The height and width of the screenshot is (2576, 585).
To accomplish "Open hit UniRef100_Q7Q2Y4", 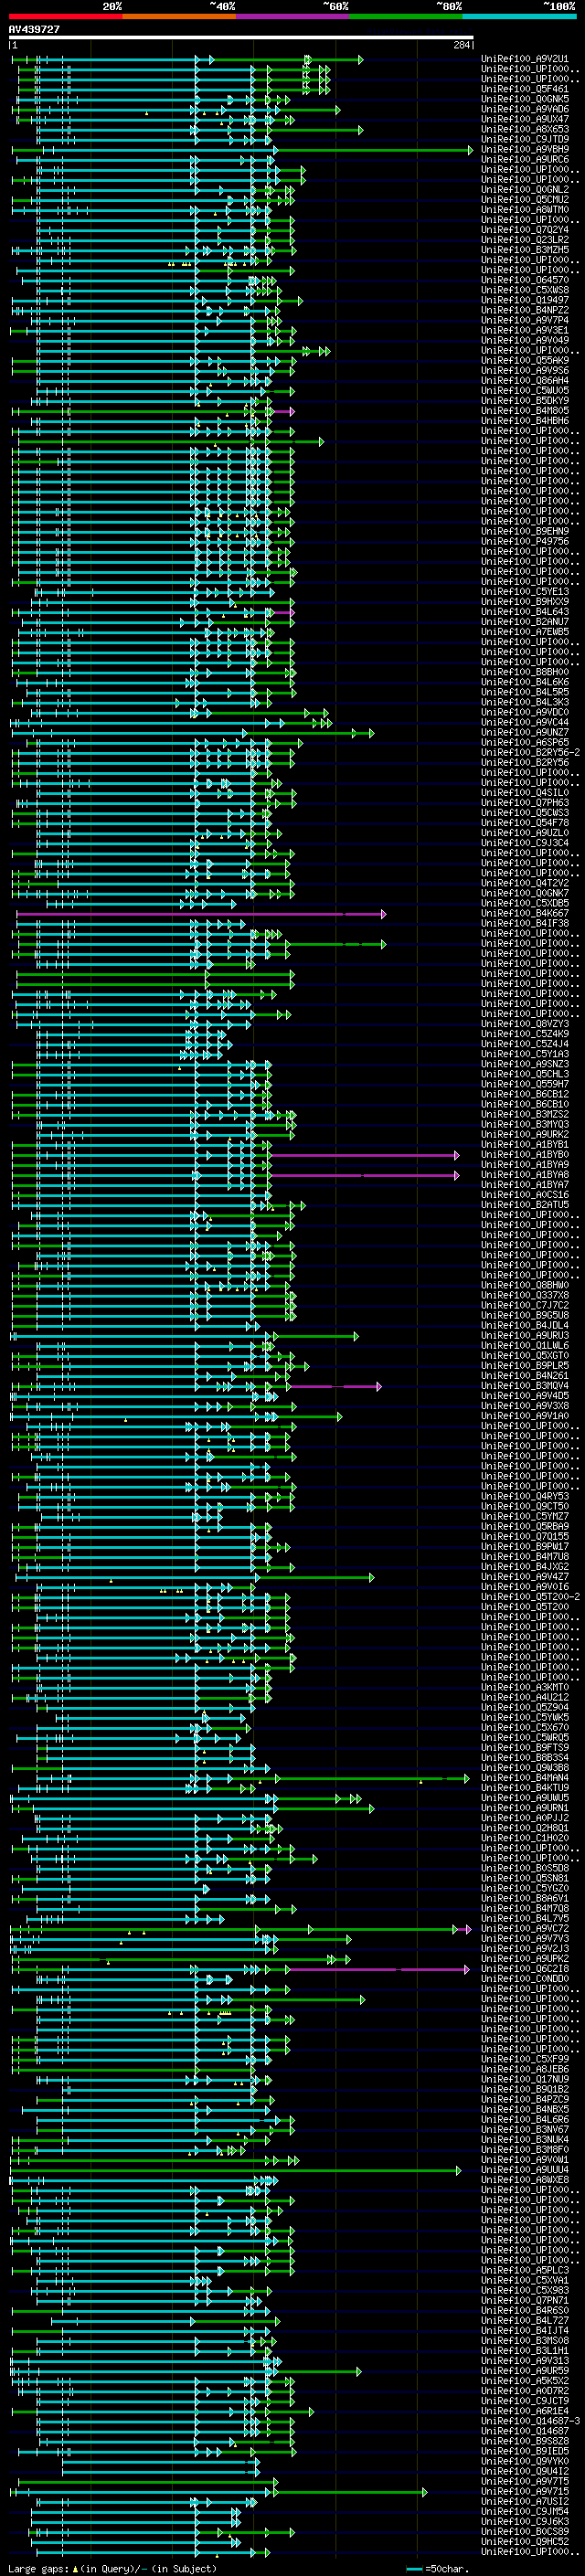I will point(524,230).
